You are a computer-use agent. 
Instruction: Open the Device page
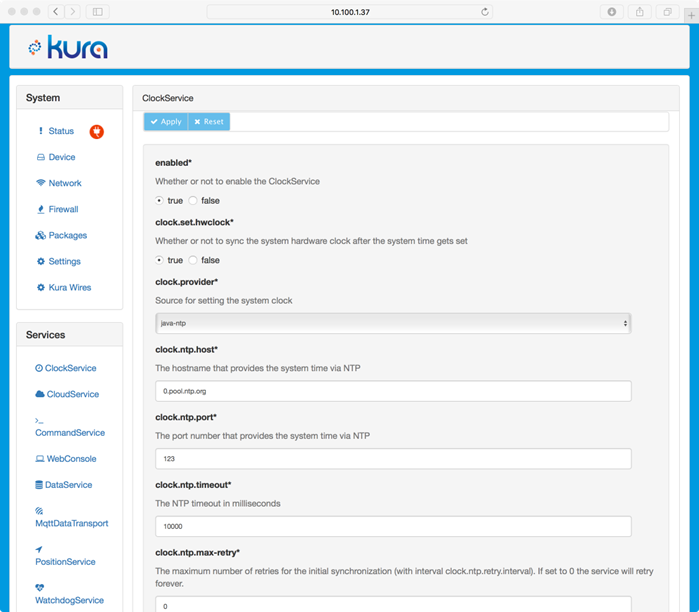(62, 157)
